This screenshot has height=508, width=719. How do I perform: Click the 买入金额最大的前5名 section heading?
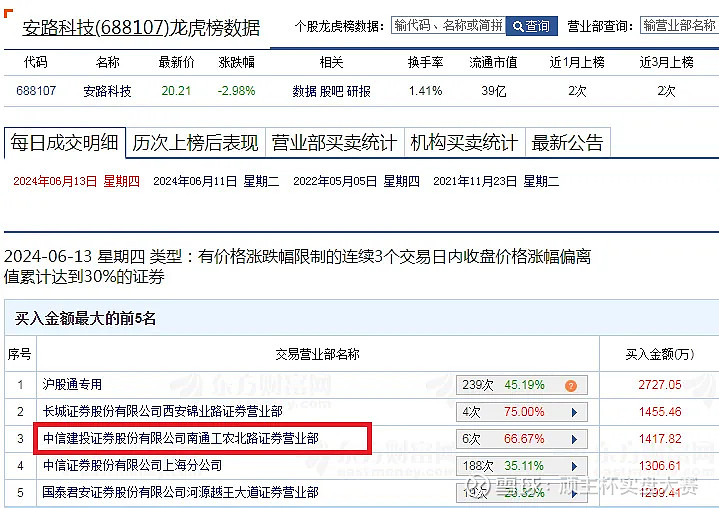[x=85, y=318]
